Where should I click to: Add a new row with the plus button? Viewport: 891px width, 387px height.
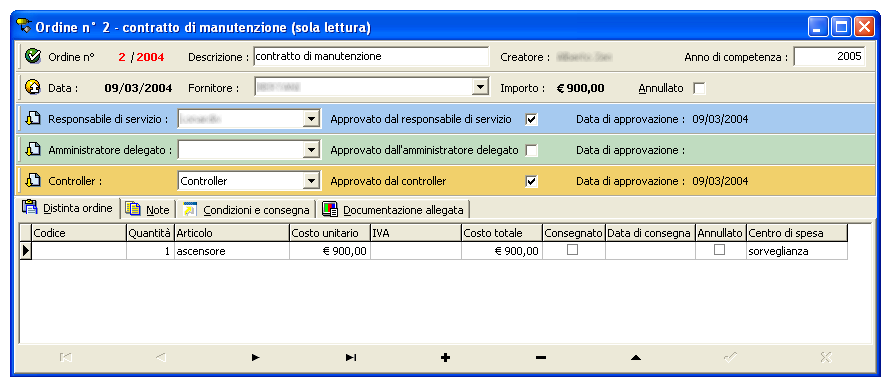(x=446, y=357)
